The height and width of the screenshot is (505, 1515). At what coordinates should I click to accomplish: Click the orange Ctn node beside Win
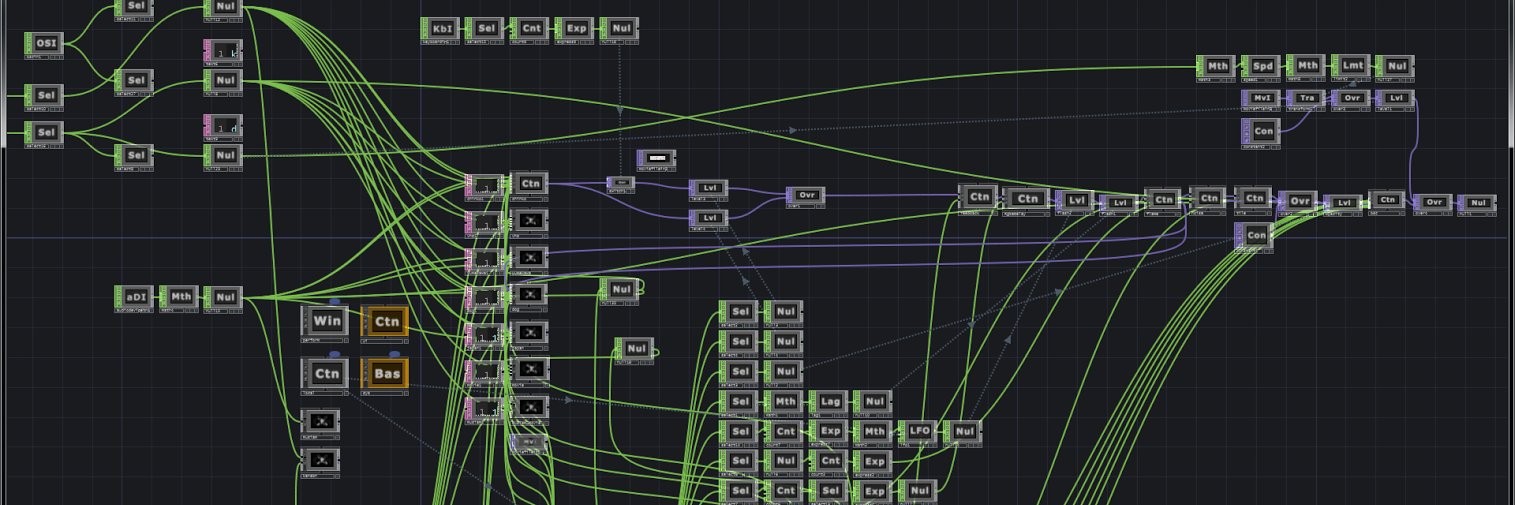tap(385, 322)
